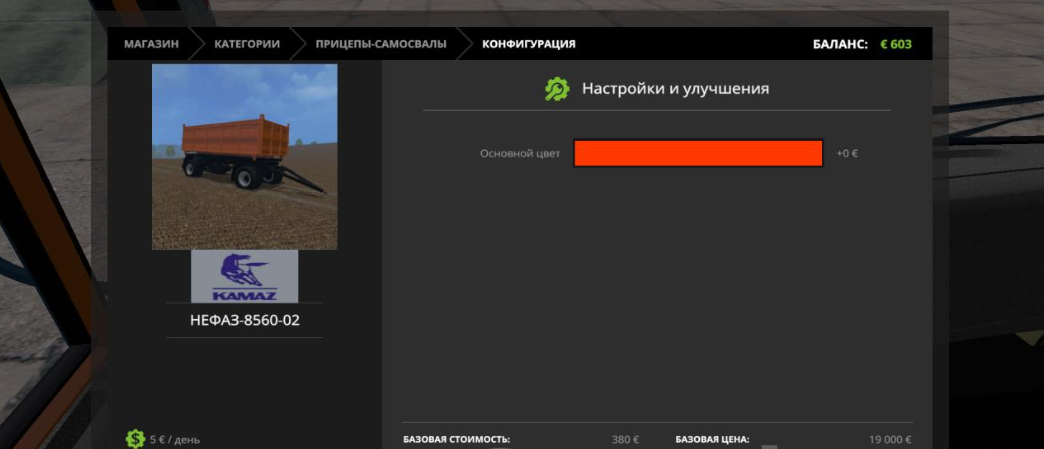The height and width of the screenshot is (449, 1044).
Task: Click the БАЗОВАЯ СТОИМОСТЬ label
Action: coord(456,439)
